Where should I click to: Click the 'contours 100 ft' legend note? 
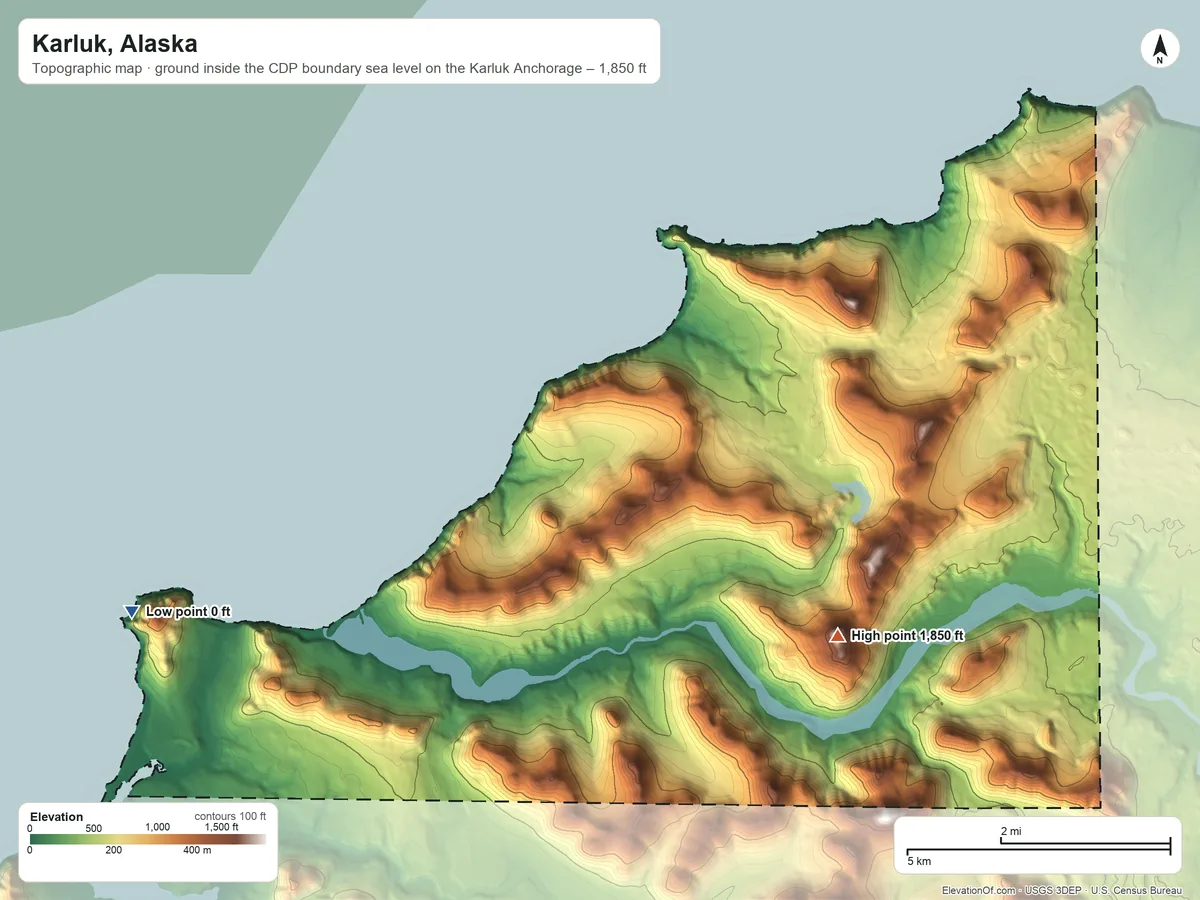pyautogui.click(x=230, y=816)
